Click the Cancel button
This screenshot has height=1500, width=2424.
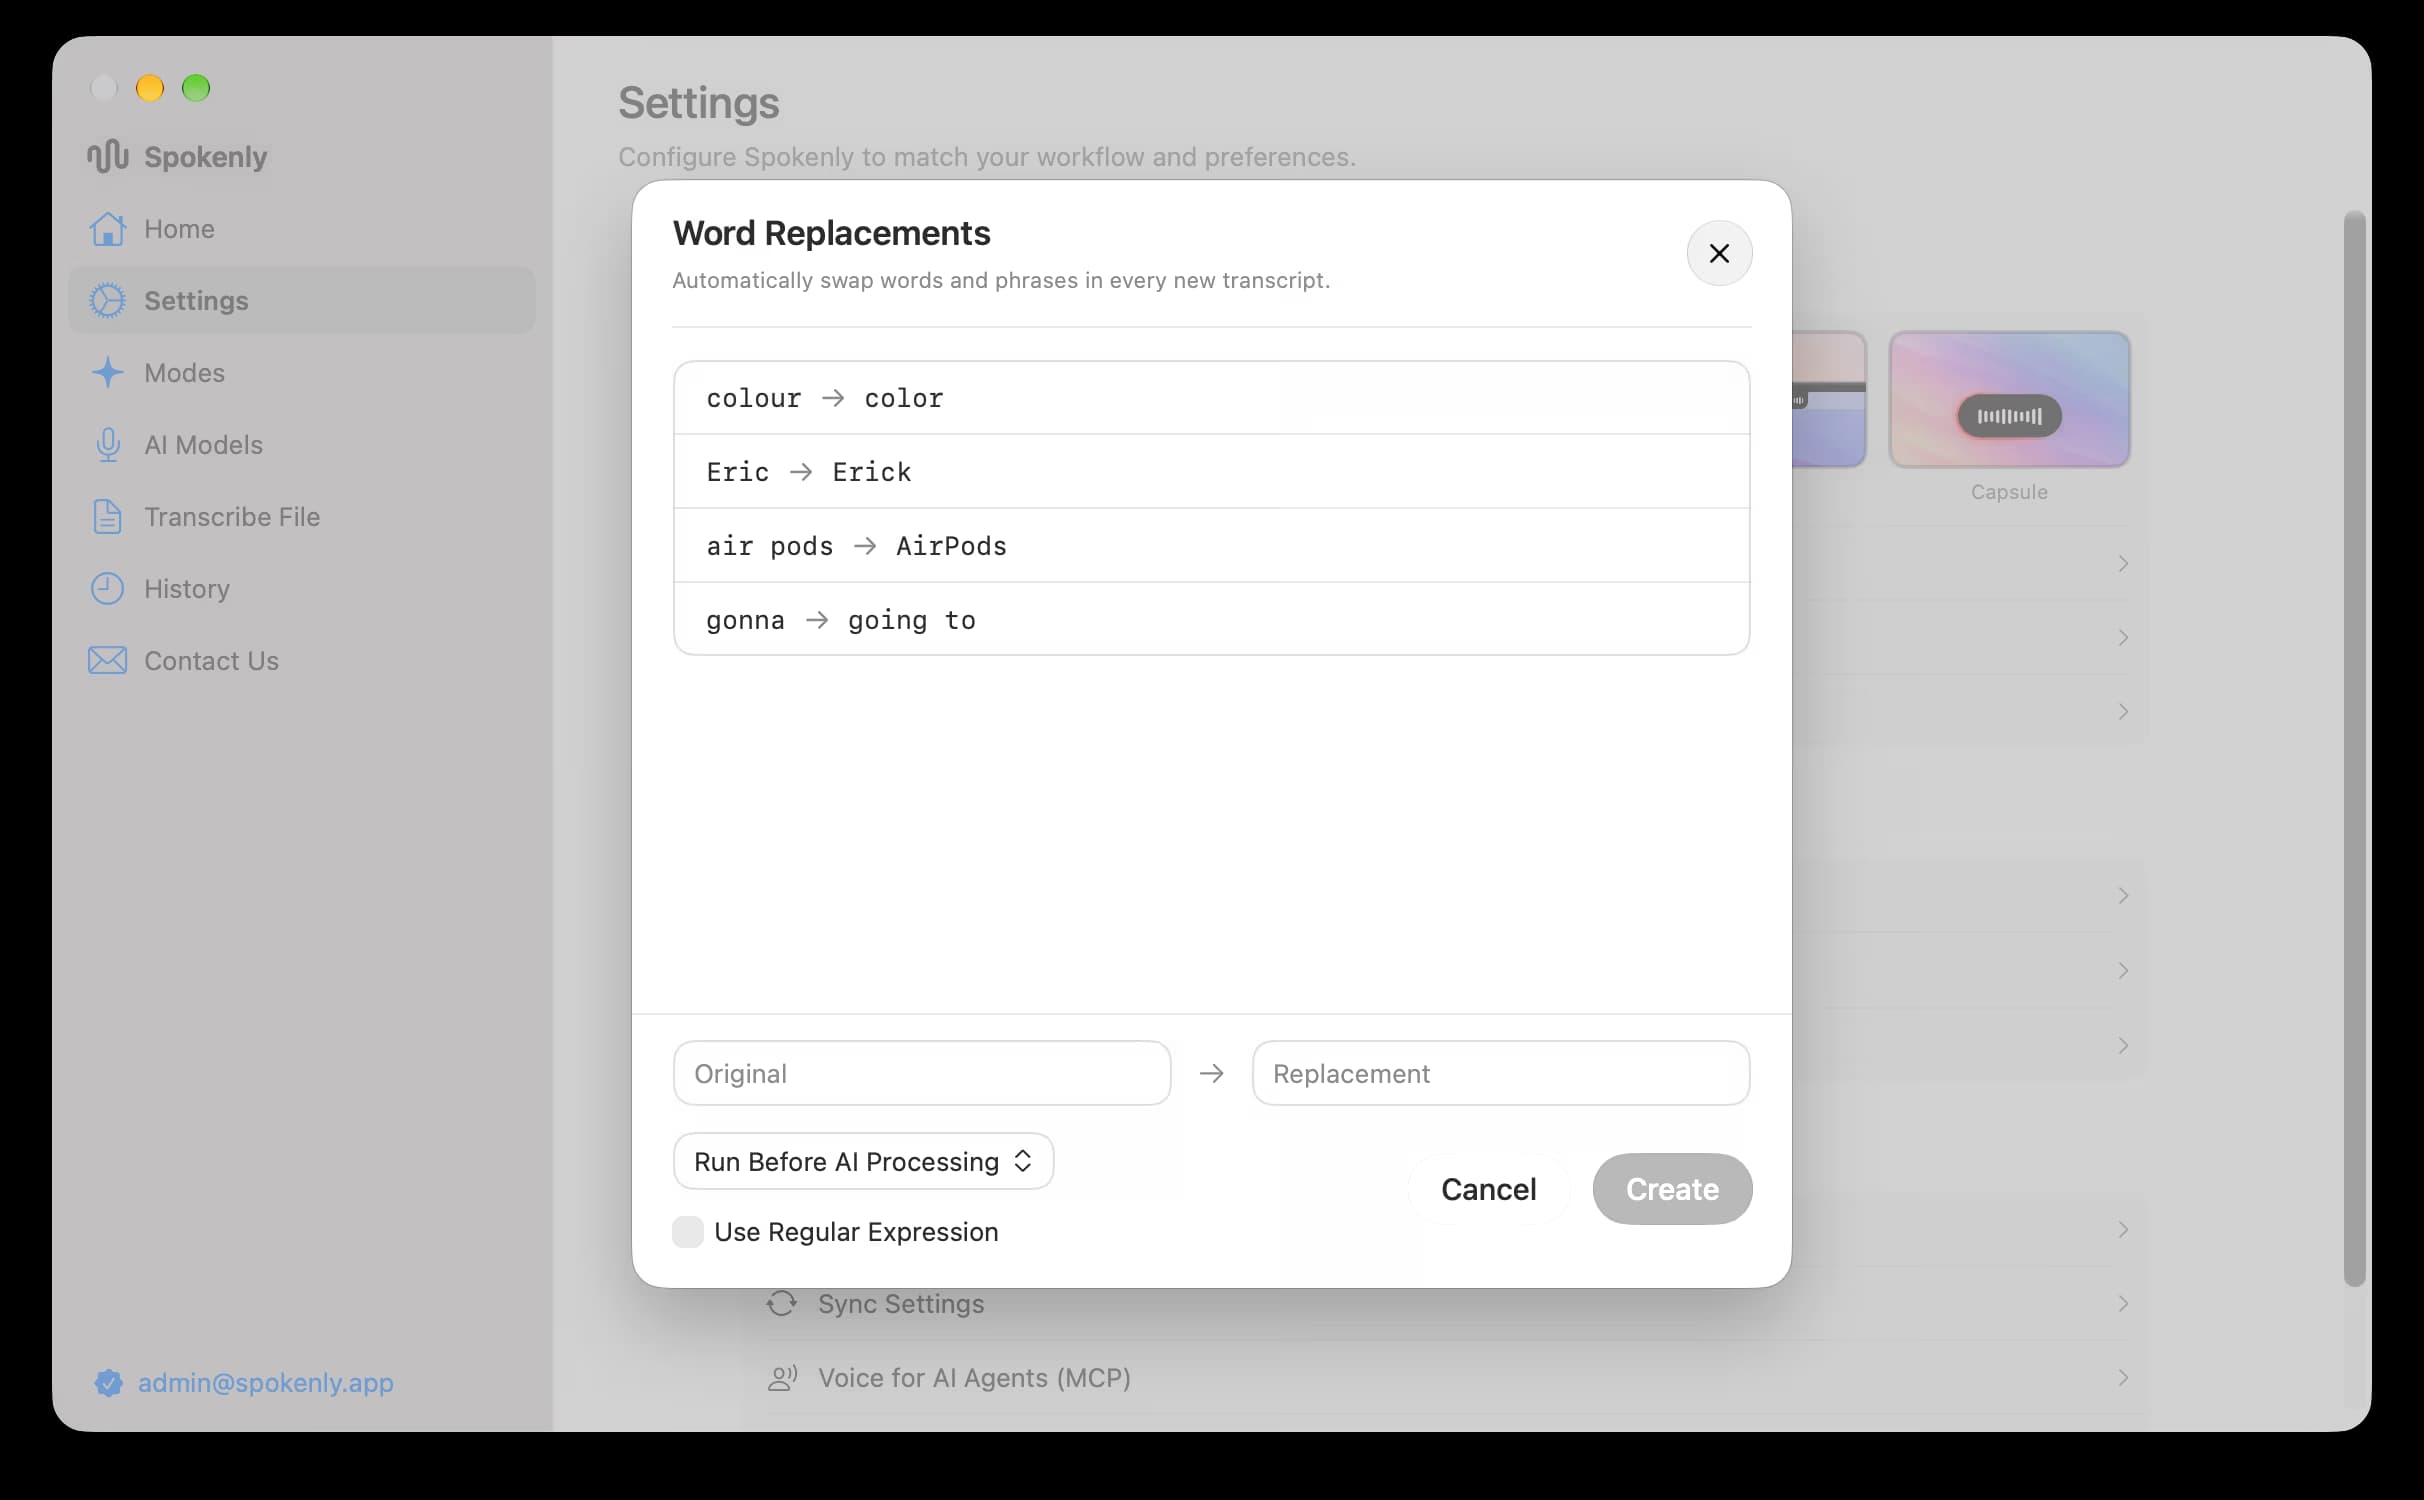(1488, 1189)
